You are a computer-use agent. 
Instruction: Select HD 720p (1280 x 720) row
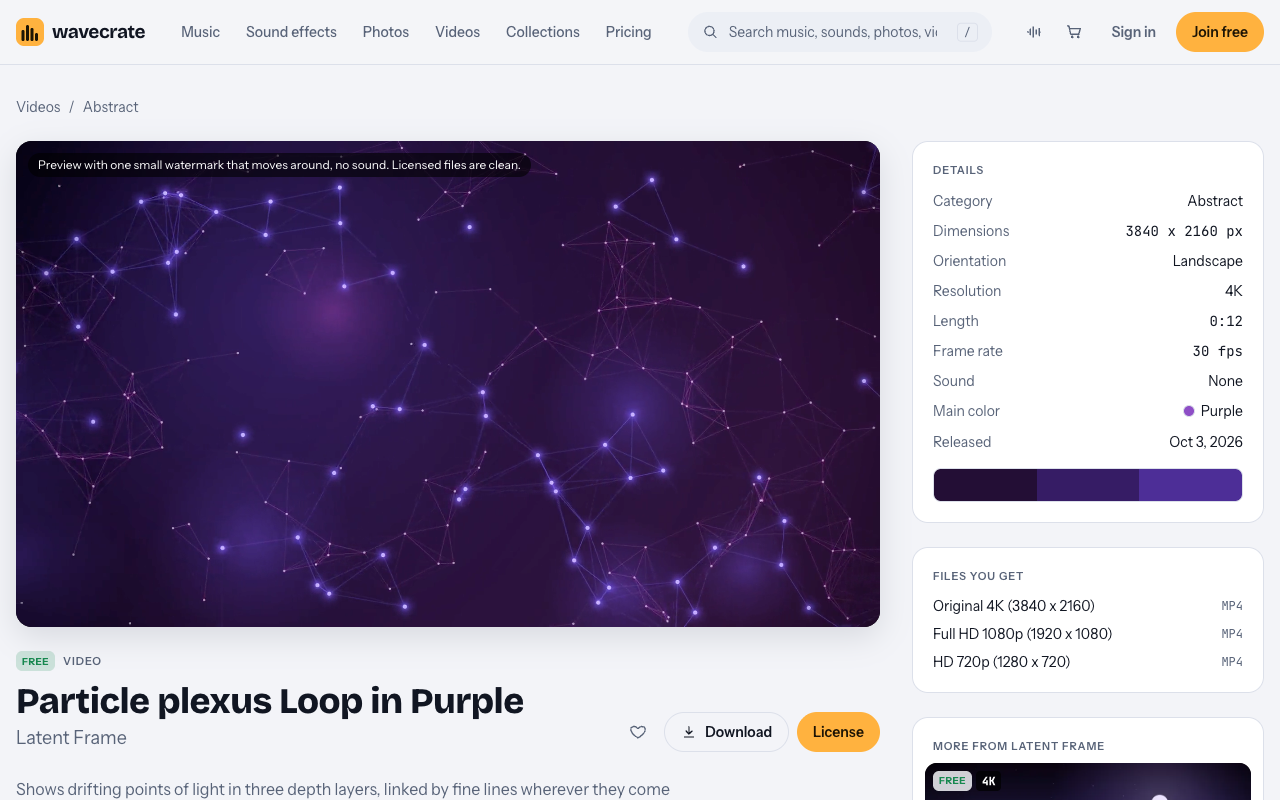coord(1088,662)
